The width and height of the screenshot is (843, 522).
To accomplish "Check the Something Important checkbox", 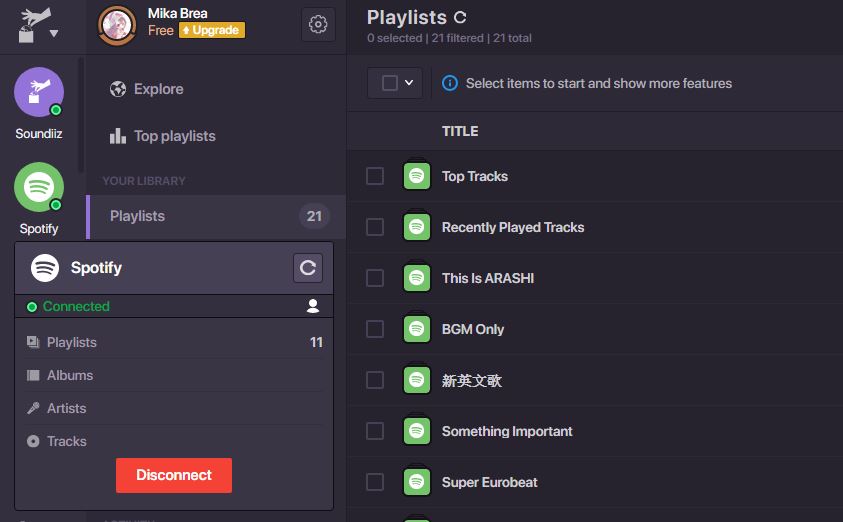I will [x=375, y=431].
